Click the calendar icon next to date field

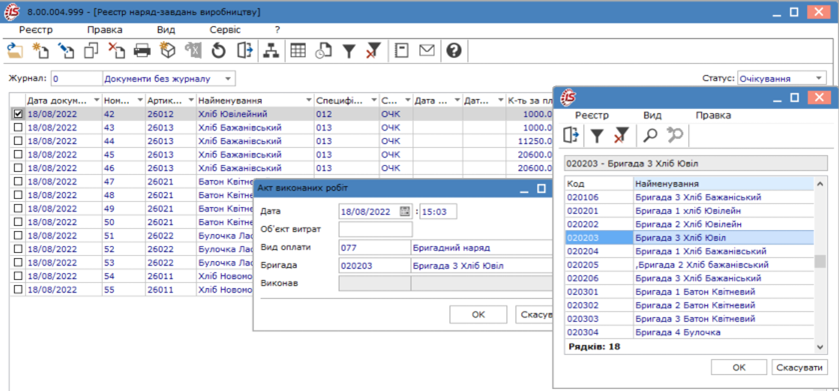coord(405,211)
